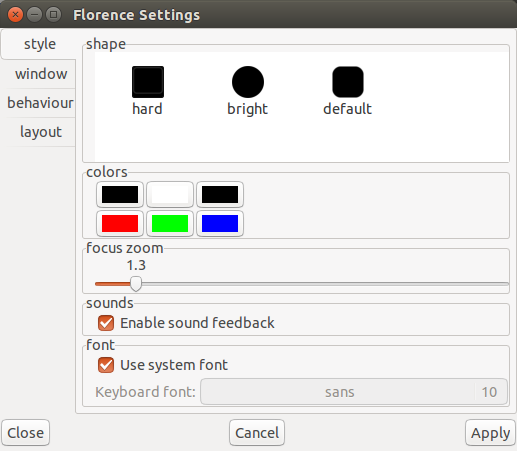Click the Cancel button
Image resolution: width=517 pixels, height=451 pixels.
257,433
